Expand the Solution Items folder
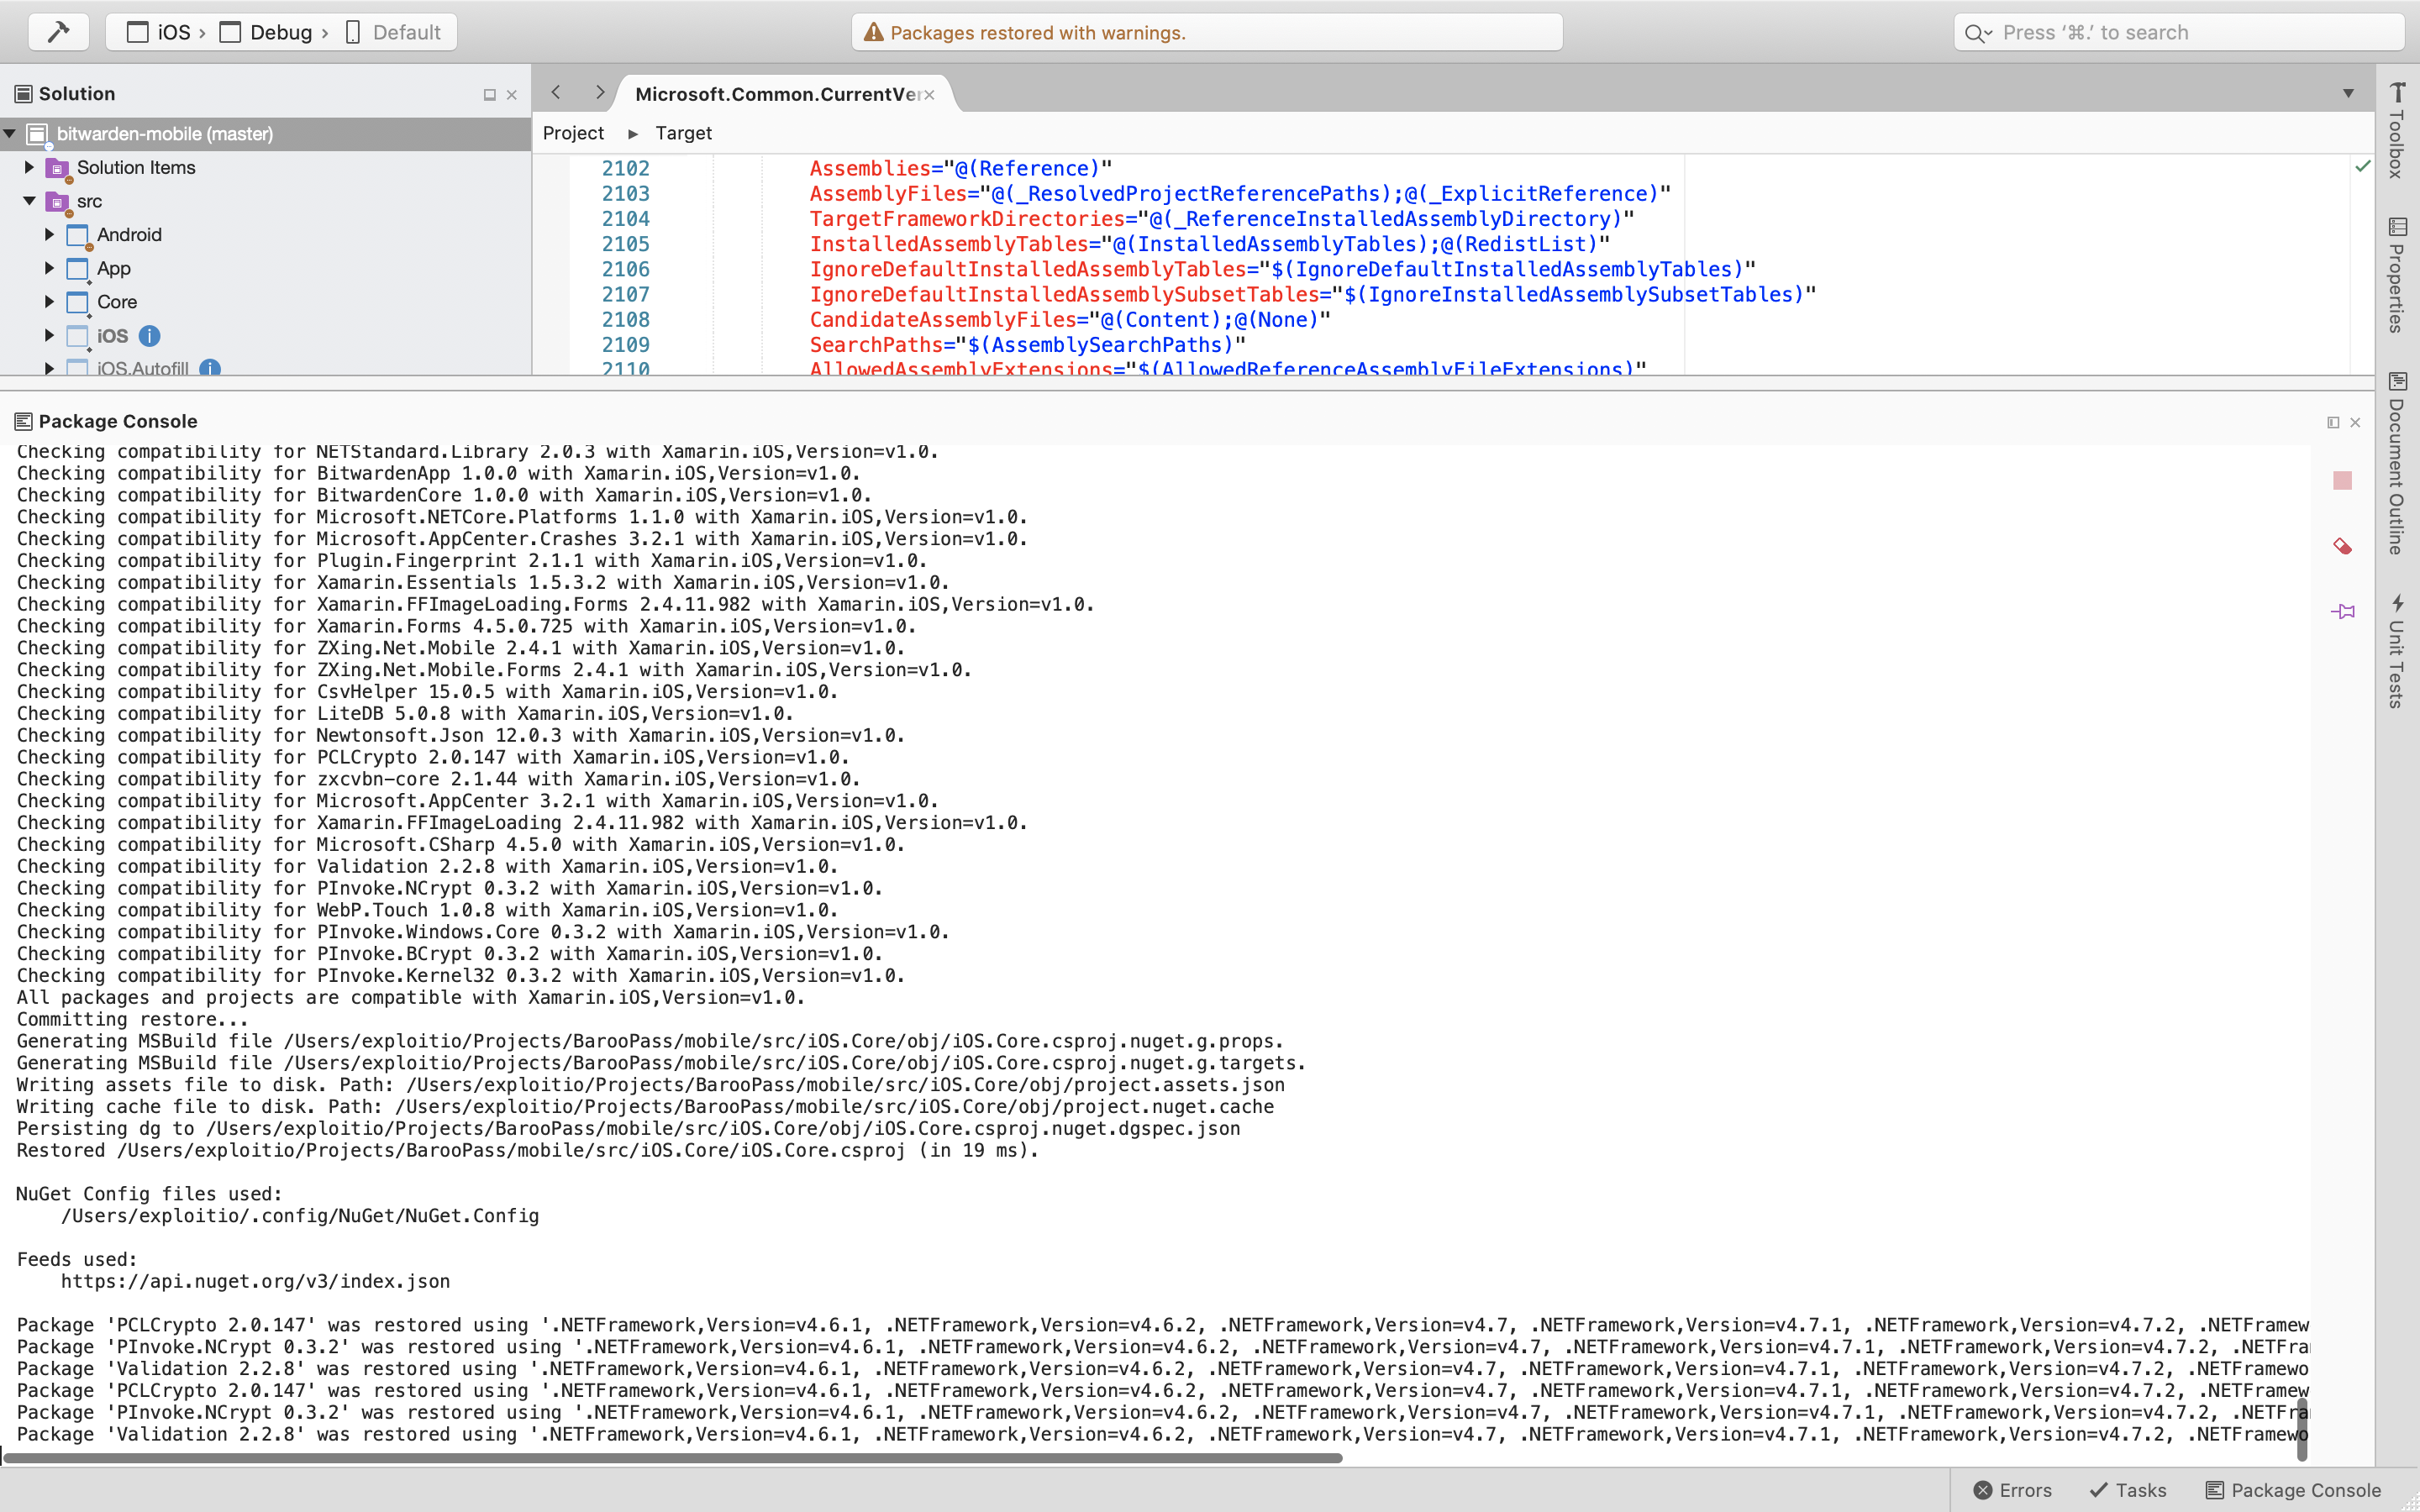The width and height of the screenshot is (2420, 1512). (29, 167)
